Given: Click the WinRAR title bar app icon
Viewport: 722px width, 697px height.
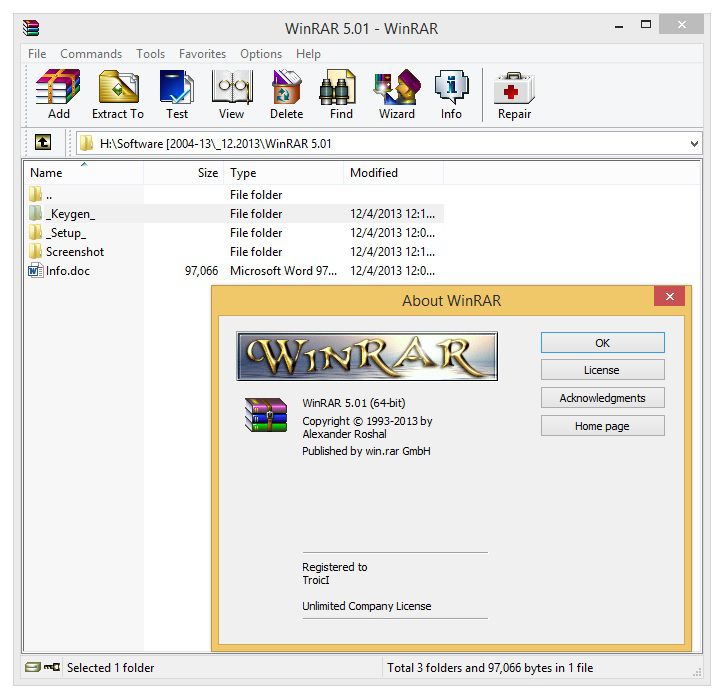Looking at the screenshot, I should coord(31,28).
